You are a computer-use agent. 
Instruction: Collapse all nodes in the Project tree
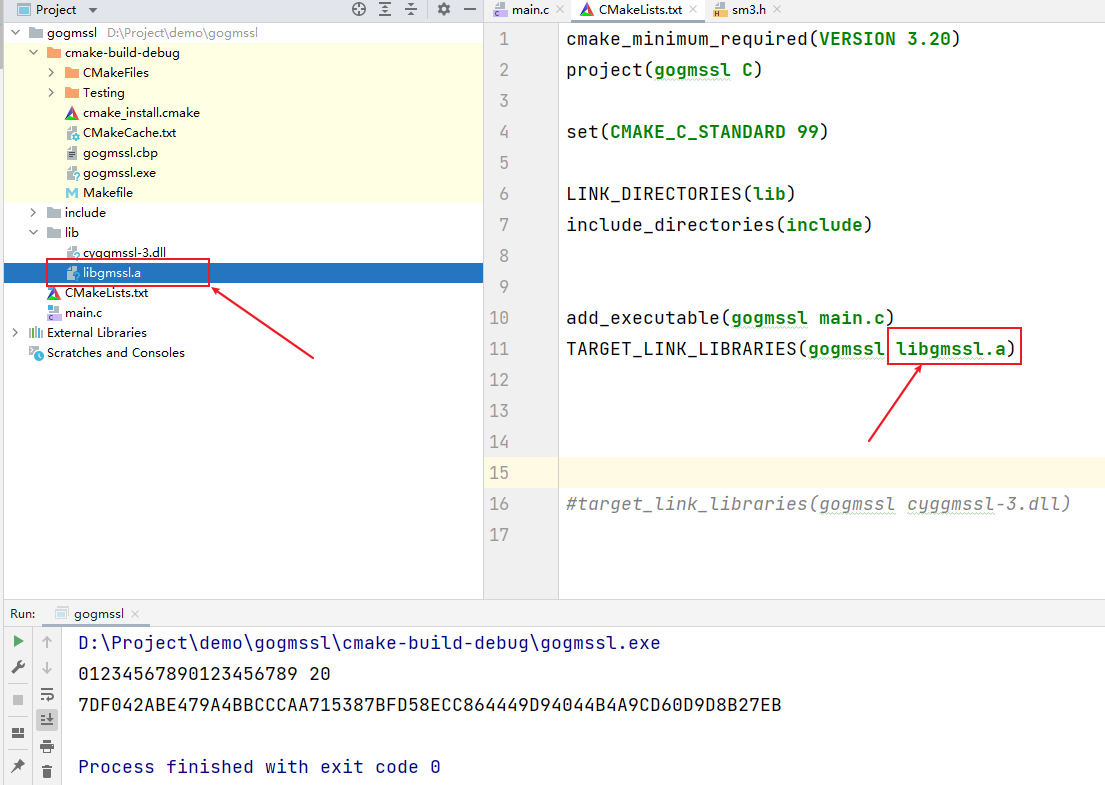pos(411,9)
